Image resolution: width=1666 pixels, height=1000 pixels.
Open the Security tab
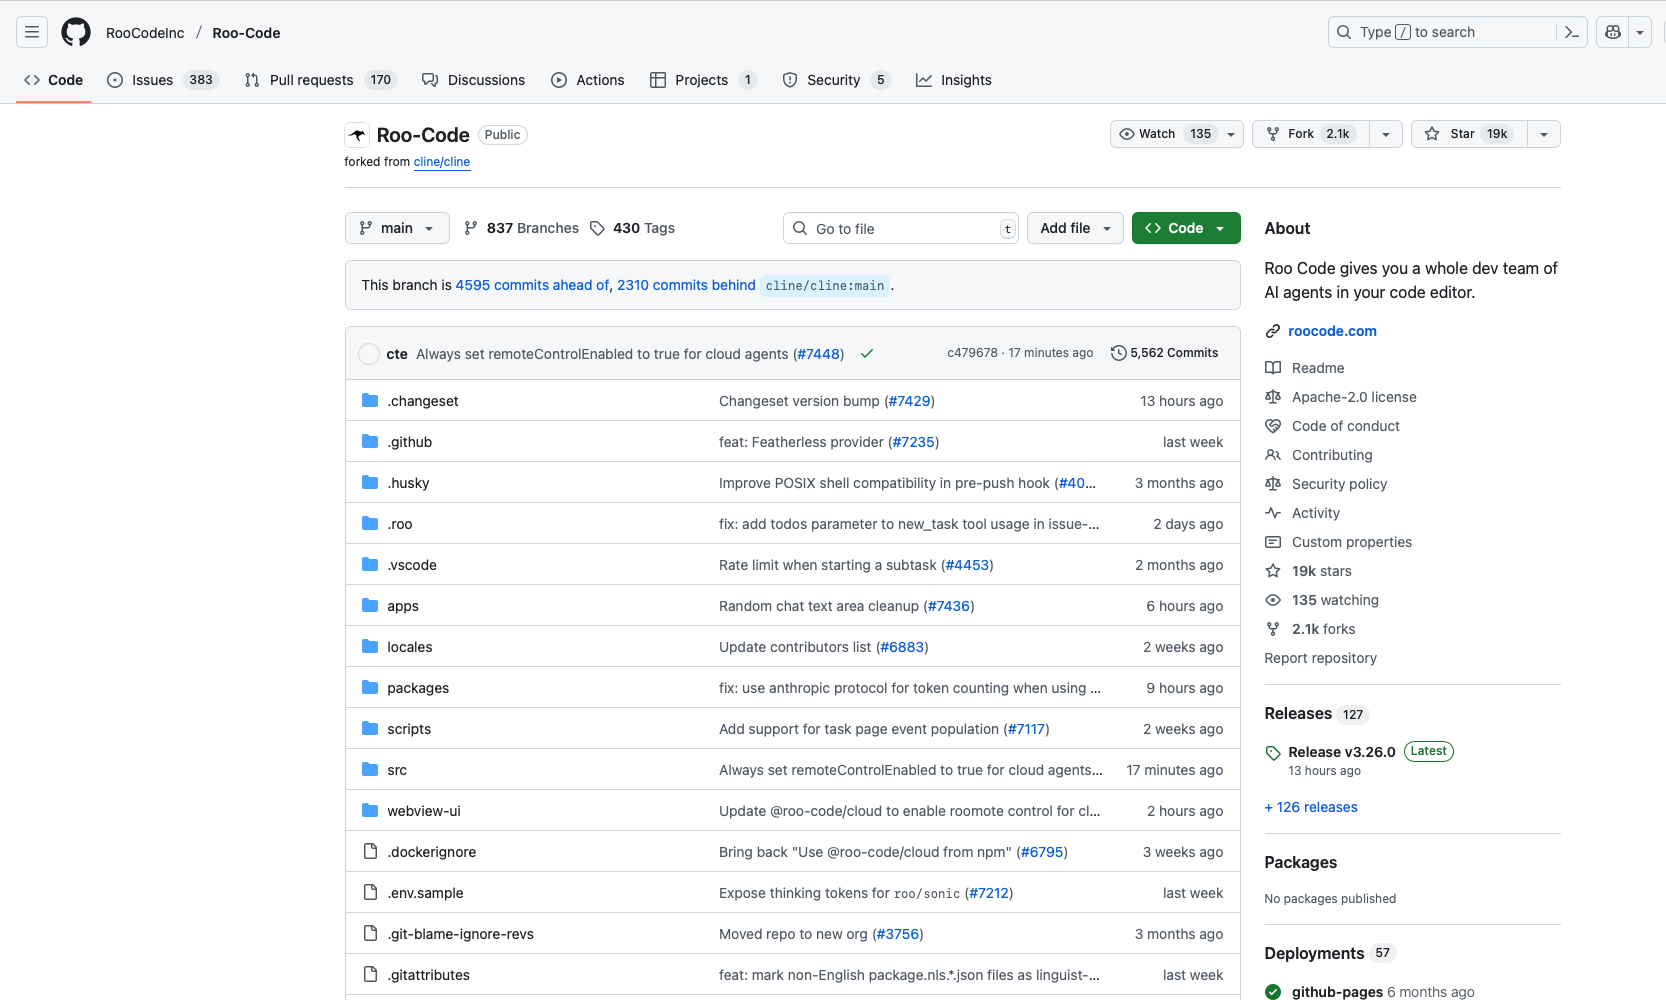836,80
